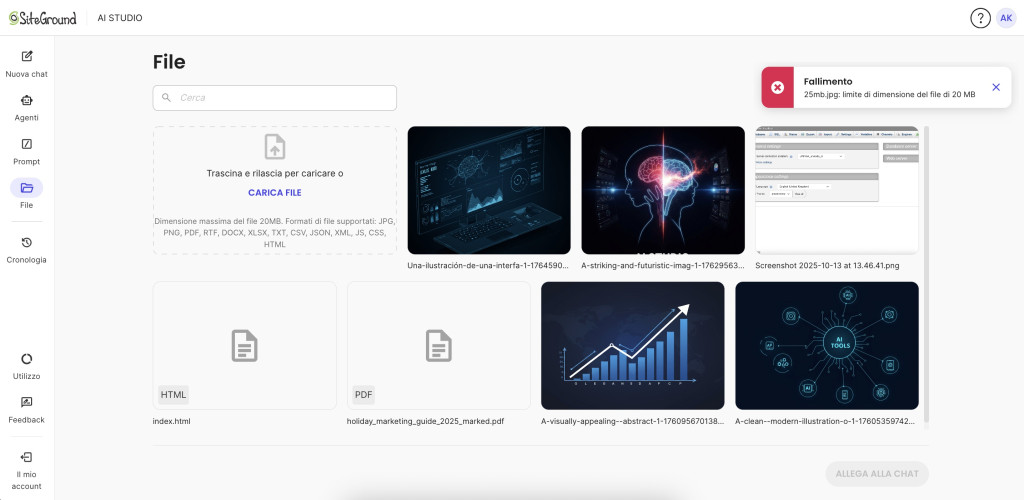This screenshot has width=1024, height=500.
Task: Click the Trascina e rilascia per caricare text
Action: coord(275,174)
